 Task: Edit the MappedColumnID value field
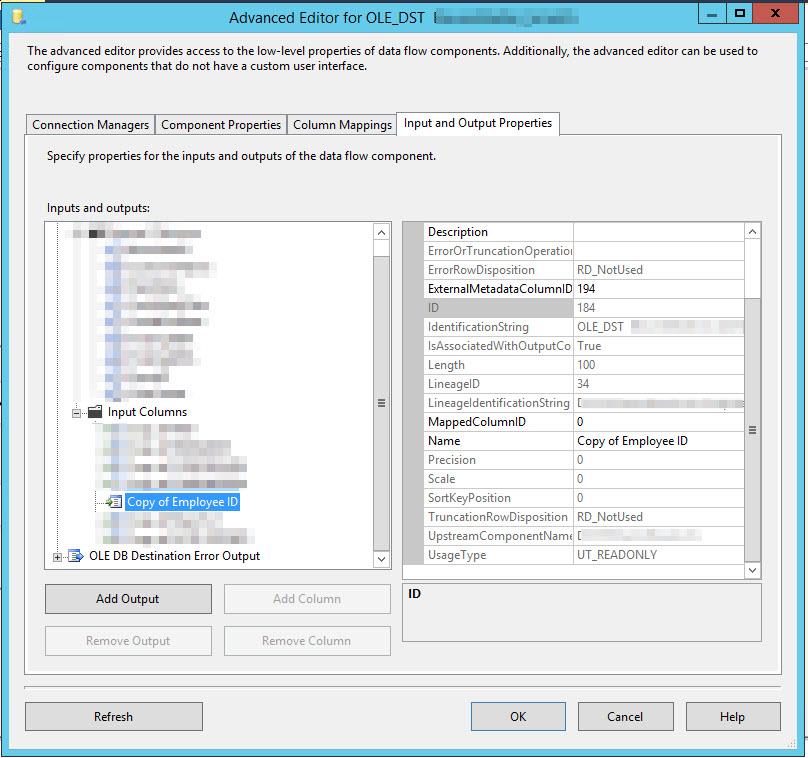tap(659, 422)
